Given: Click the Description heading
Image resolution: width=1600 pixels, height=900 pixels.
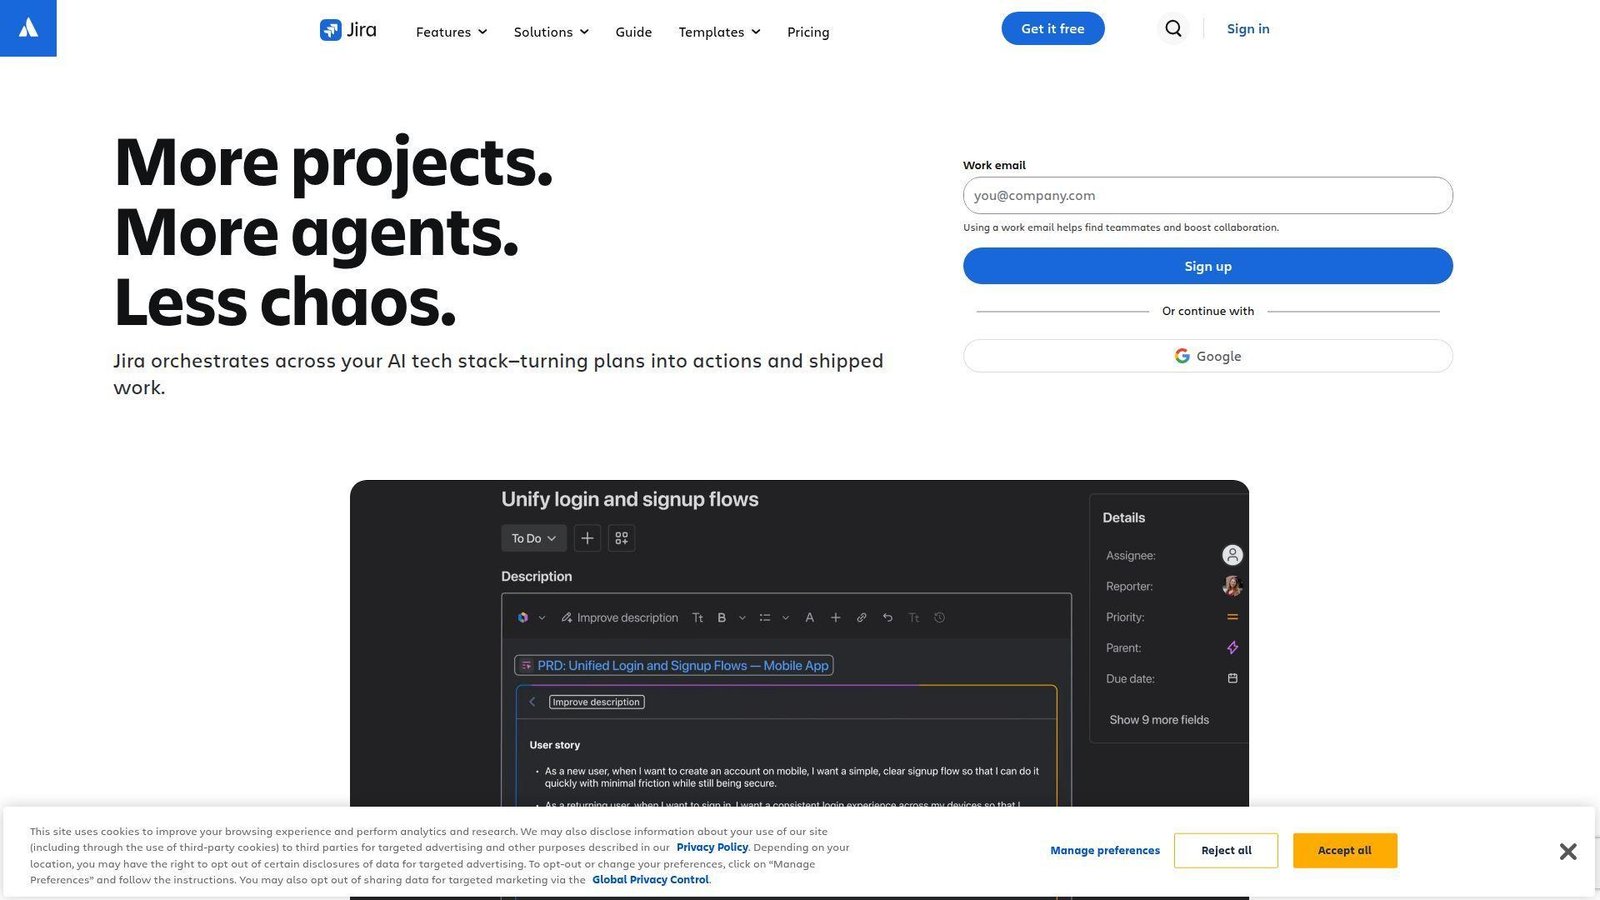Looking at the screenshot, I should pos(537,577).
